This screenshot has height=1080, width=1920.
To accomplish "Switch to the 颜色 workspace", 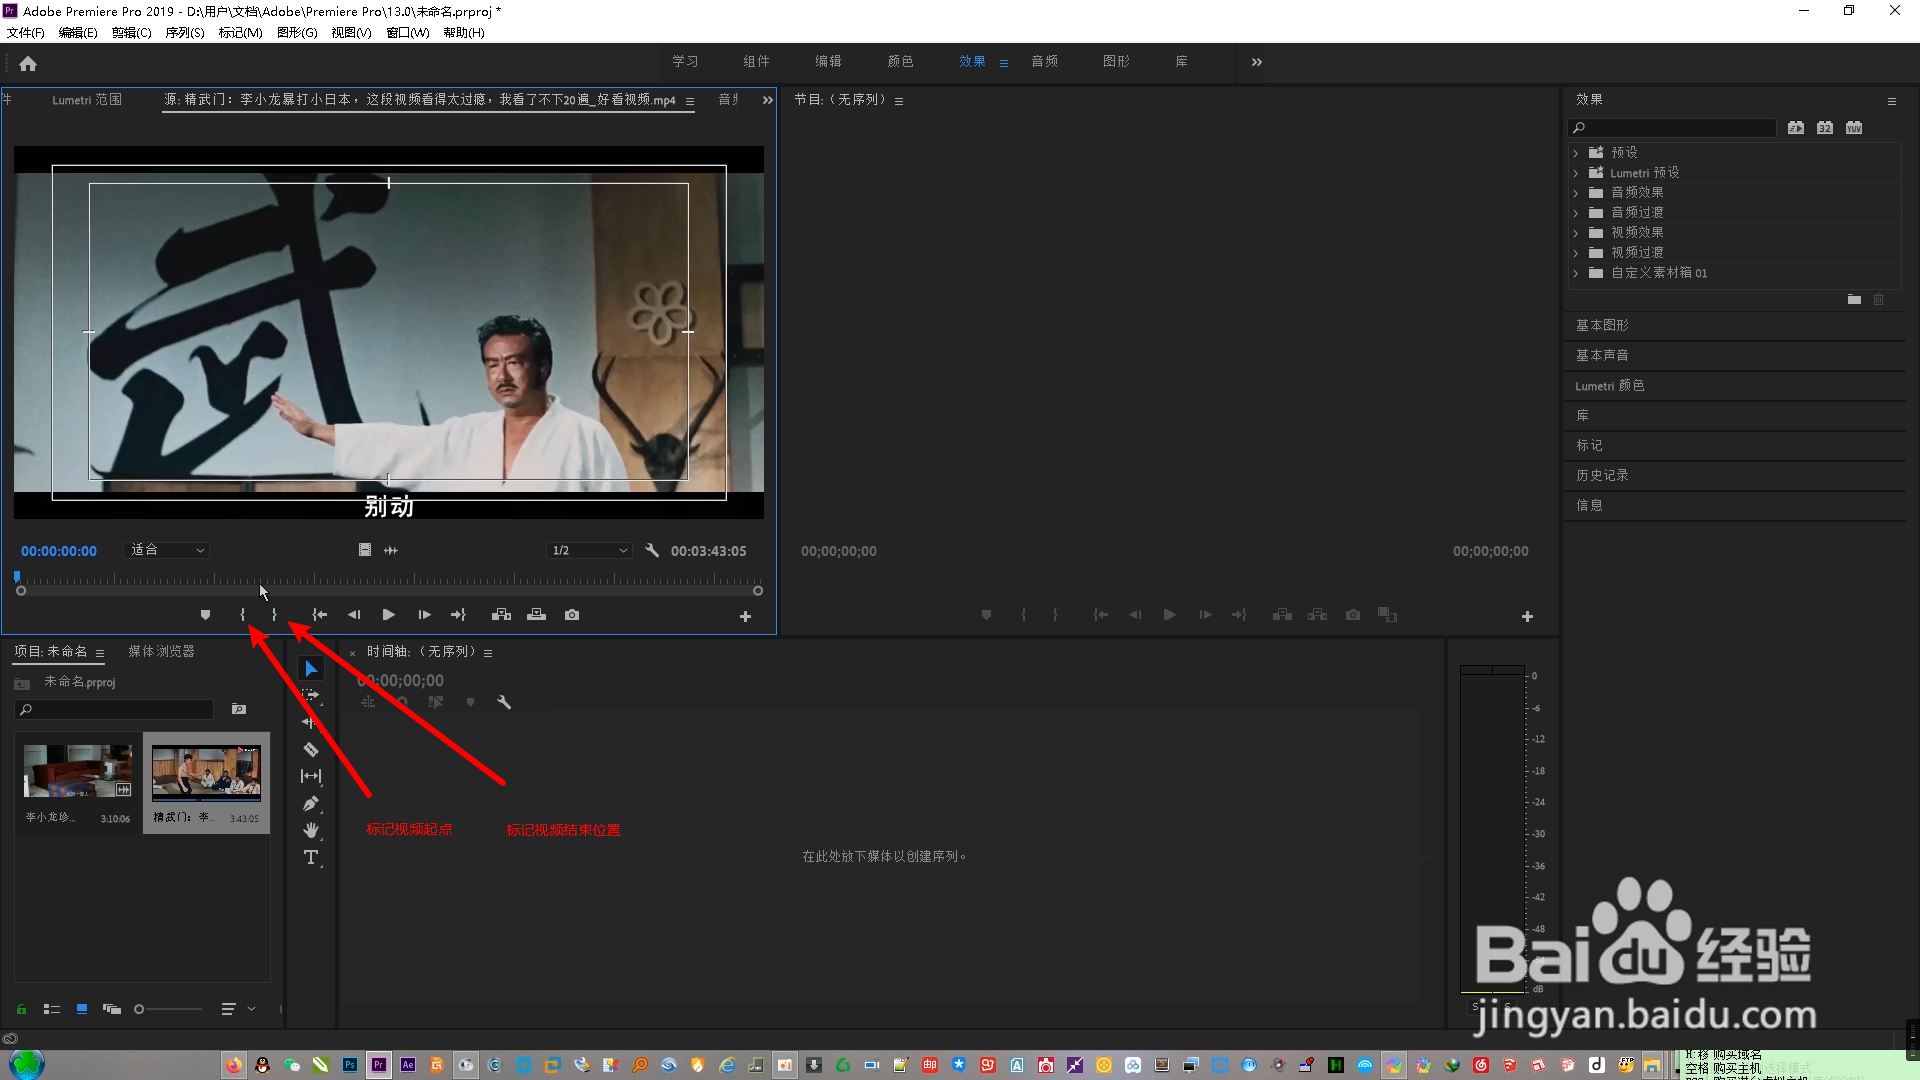I will tap(900, 62).
